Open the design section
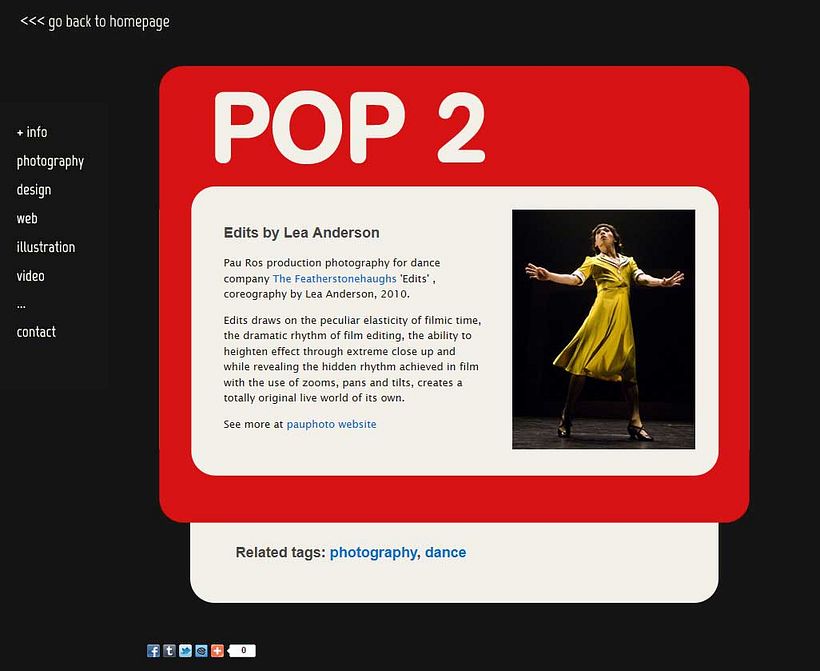This screenshot has height=671, width=820. pyautogui.click(x=34, y=190)
